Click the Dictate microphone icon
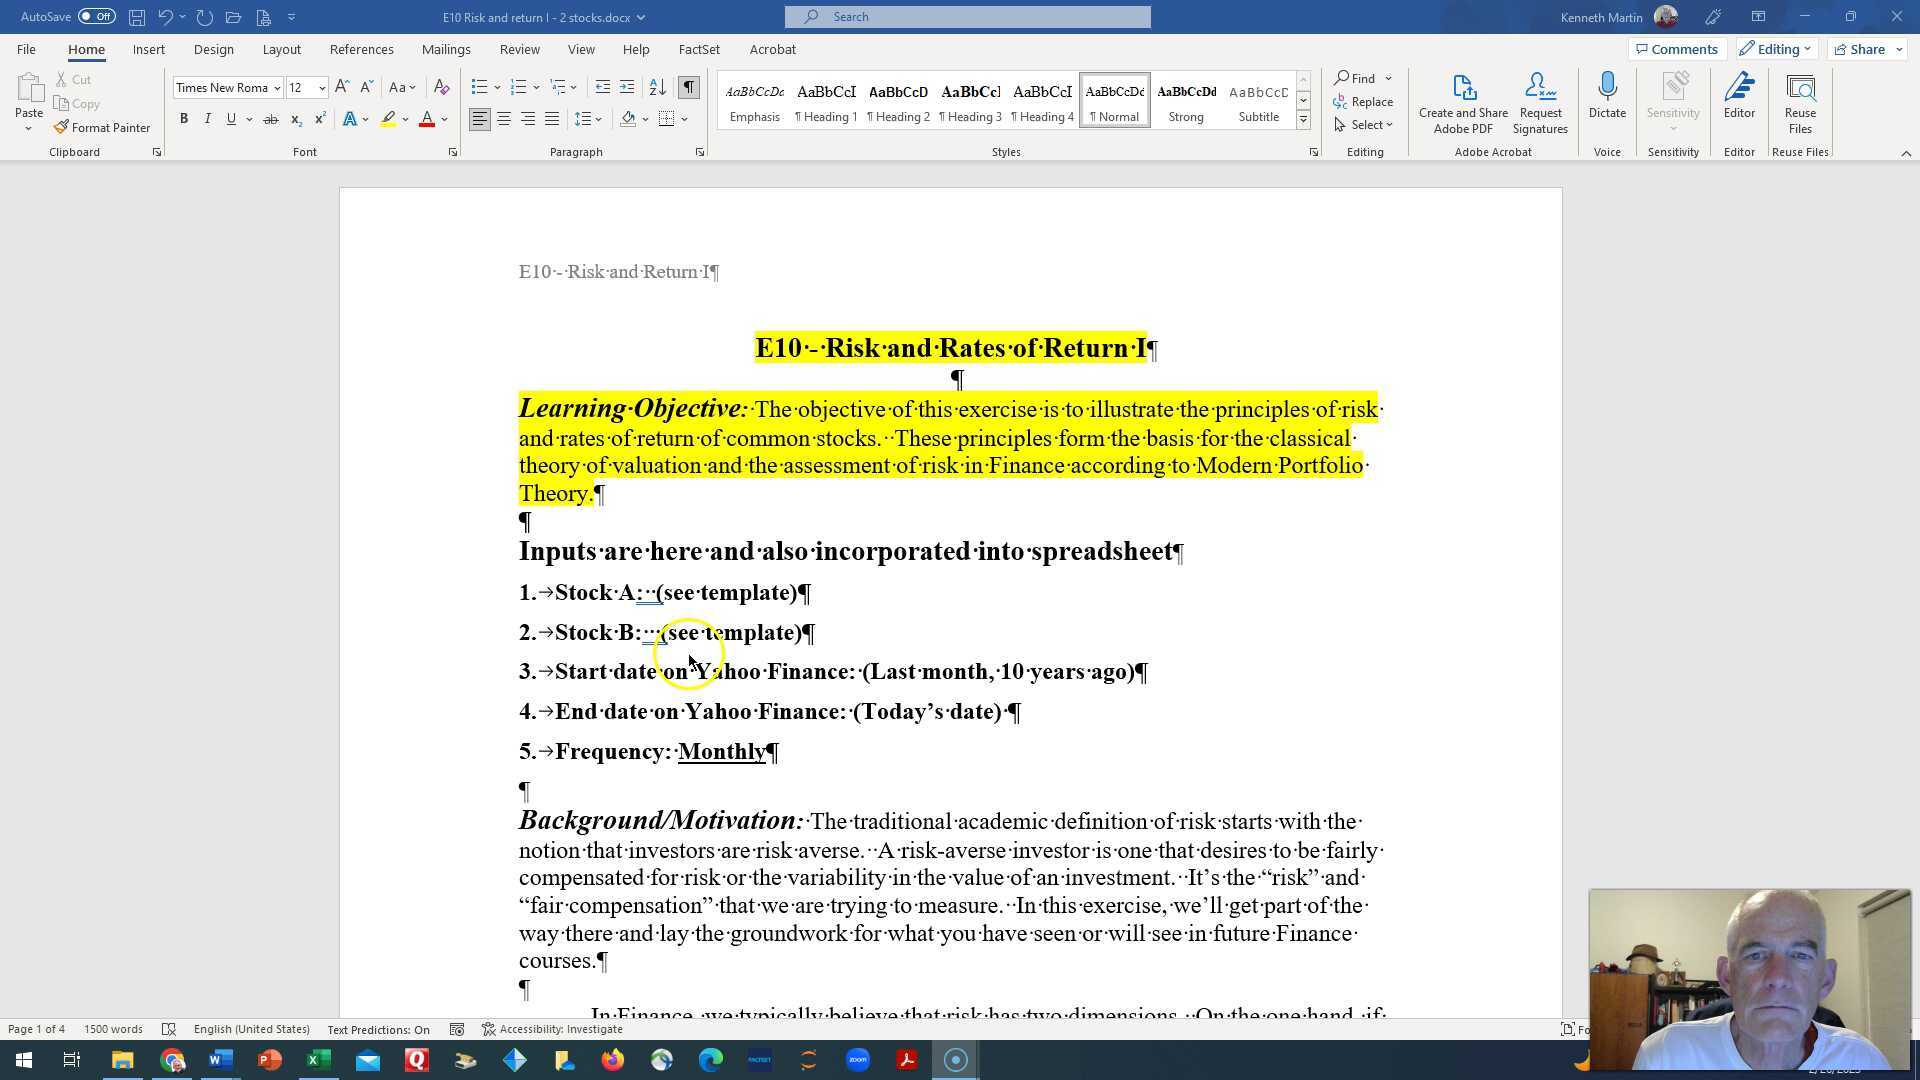1920x1080 pixels. 1607,88
